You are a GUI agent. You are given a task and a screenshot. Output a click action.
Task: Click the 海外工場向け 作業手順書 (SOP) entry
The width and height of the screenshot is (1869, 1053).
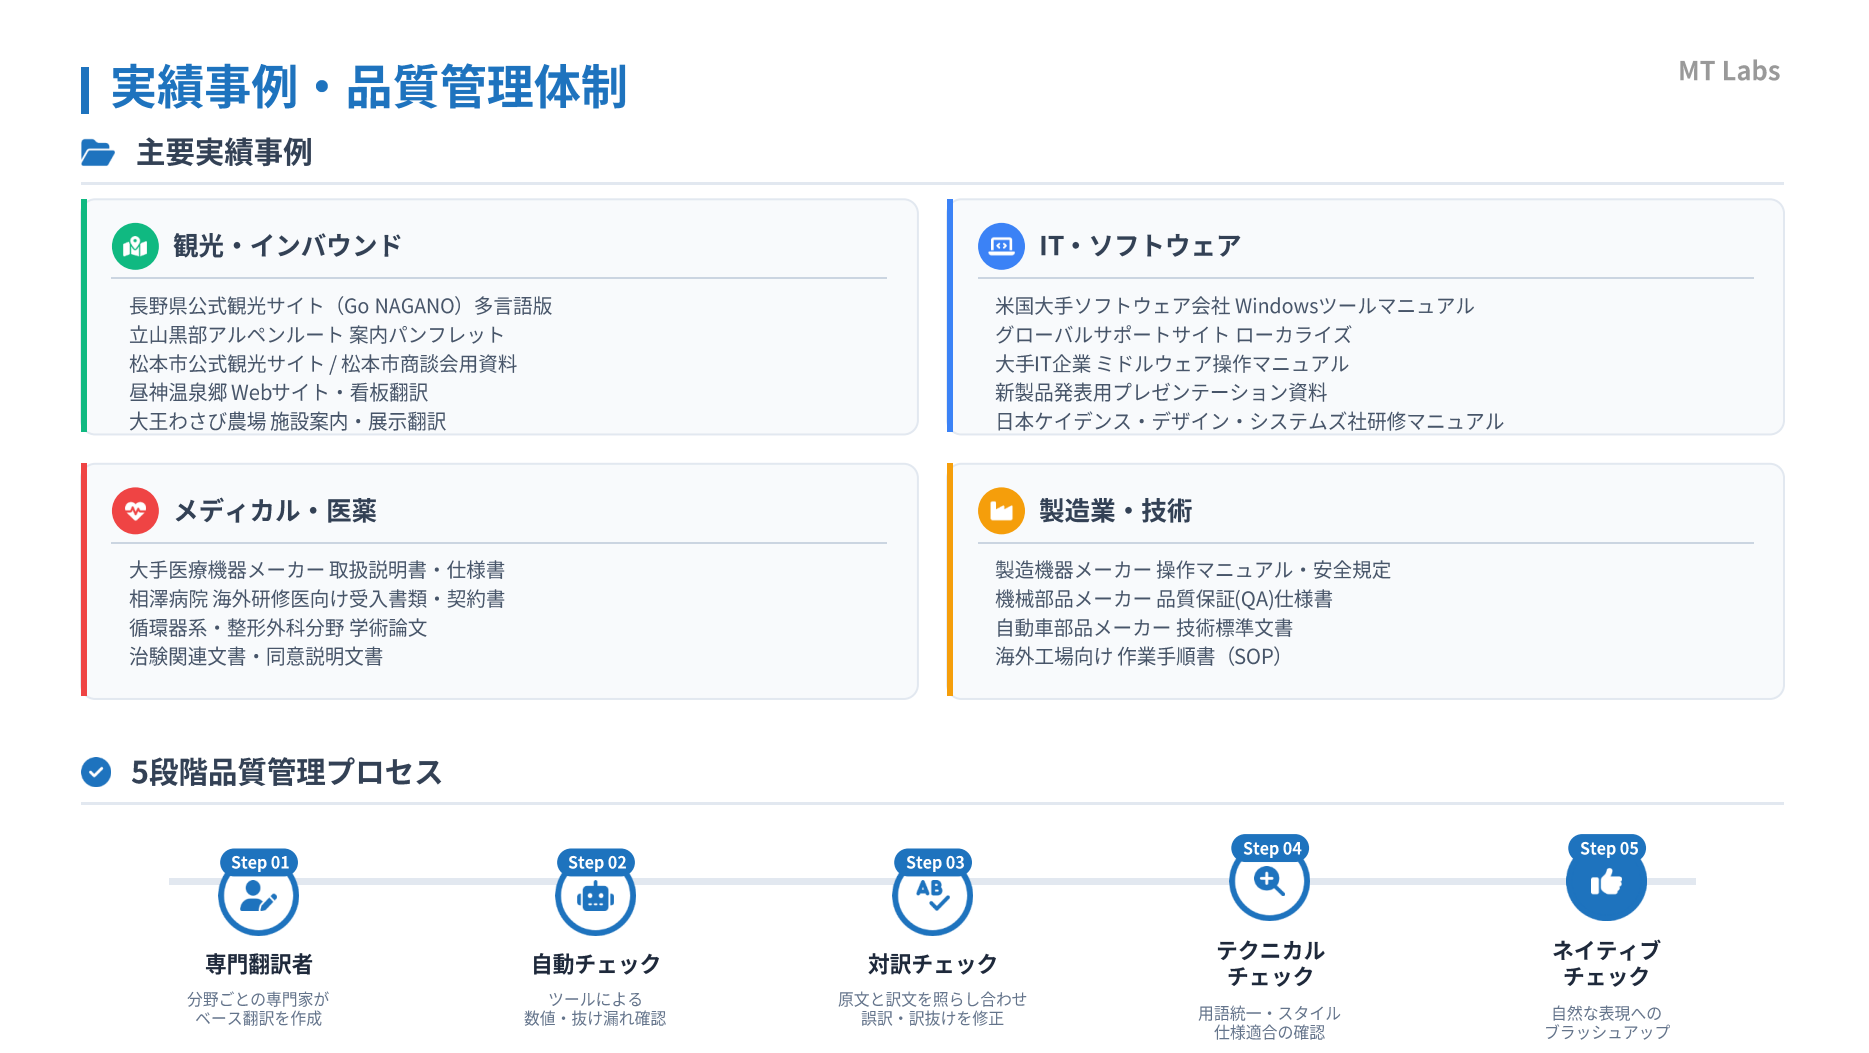[x=1137, y=657]
